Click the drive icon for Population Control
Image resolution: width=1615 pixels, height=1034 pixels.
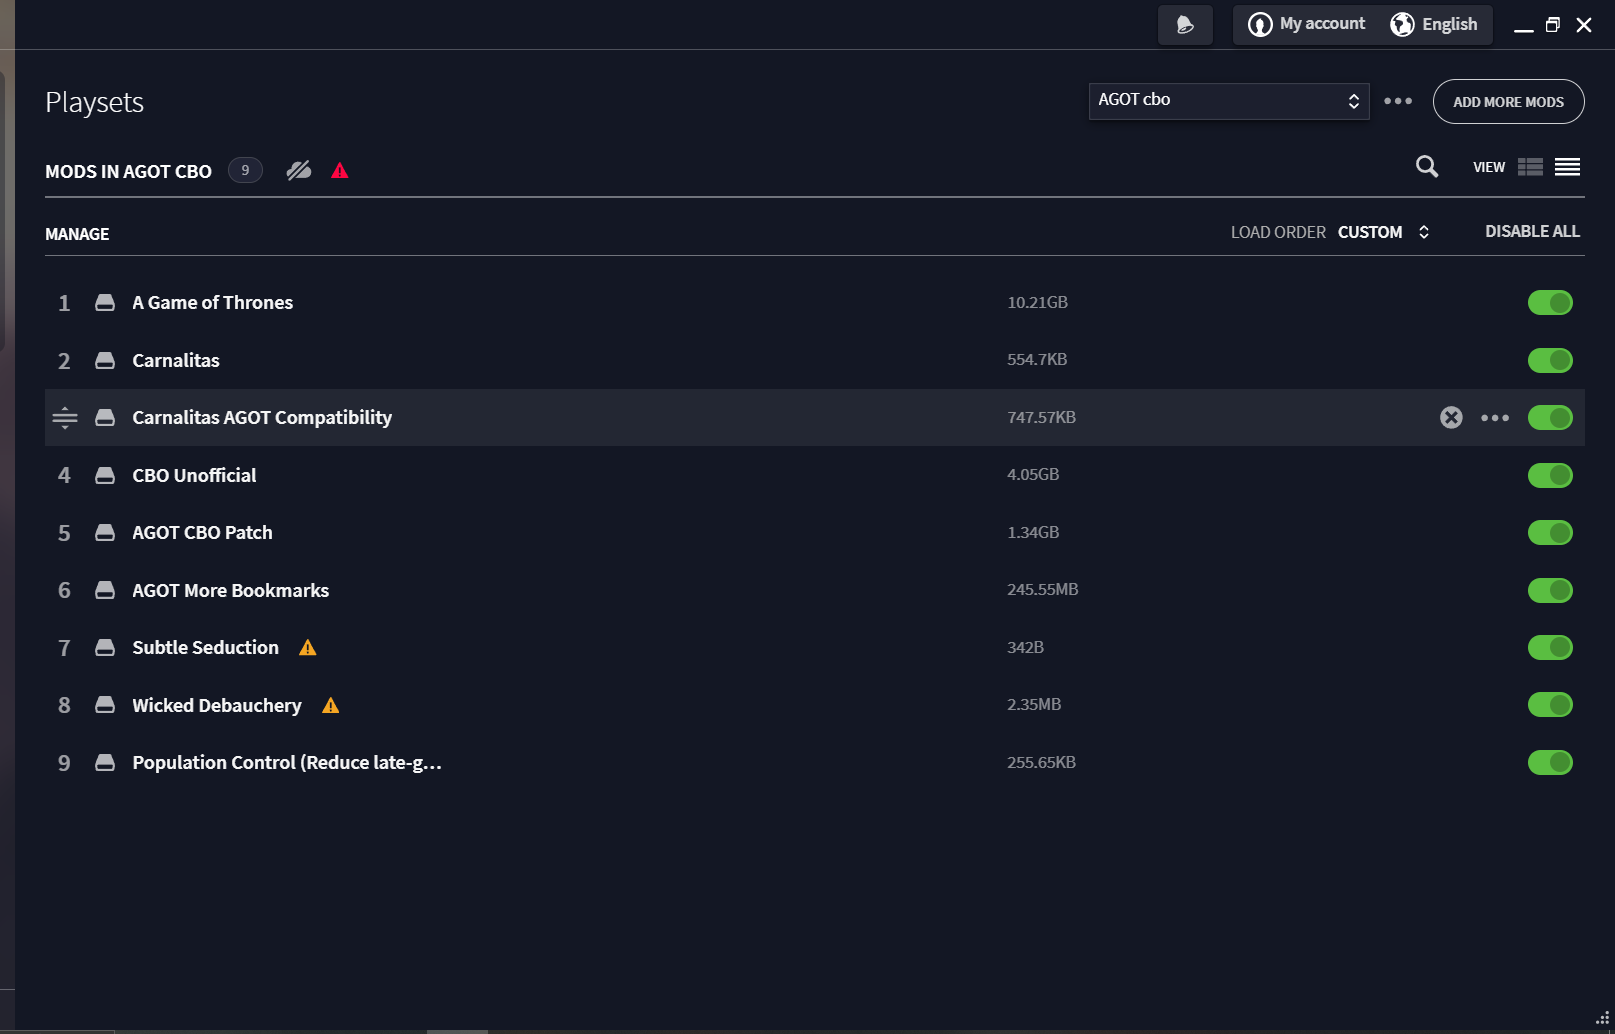click(105, 763)
